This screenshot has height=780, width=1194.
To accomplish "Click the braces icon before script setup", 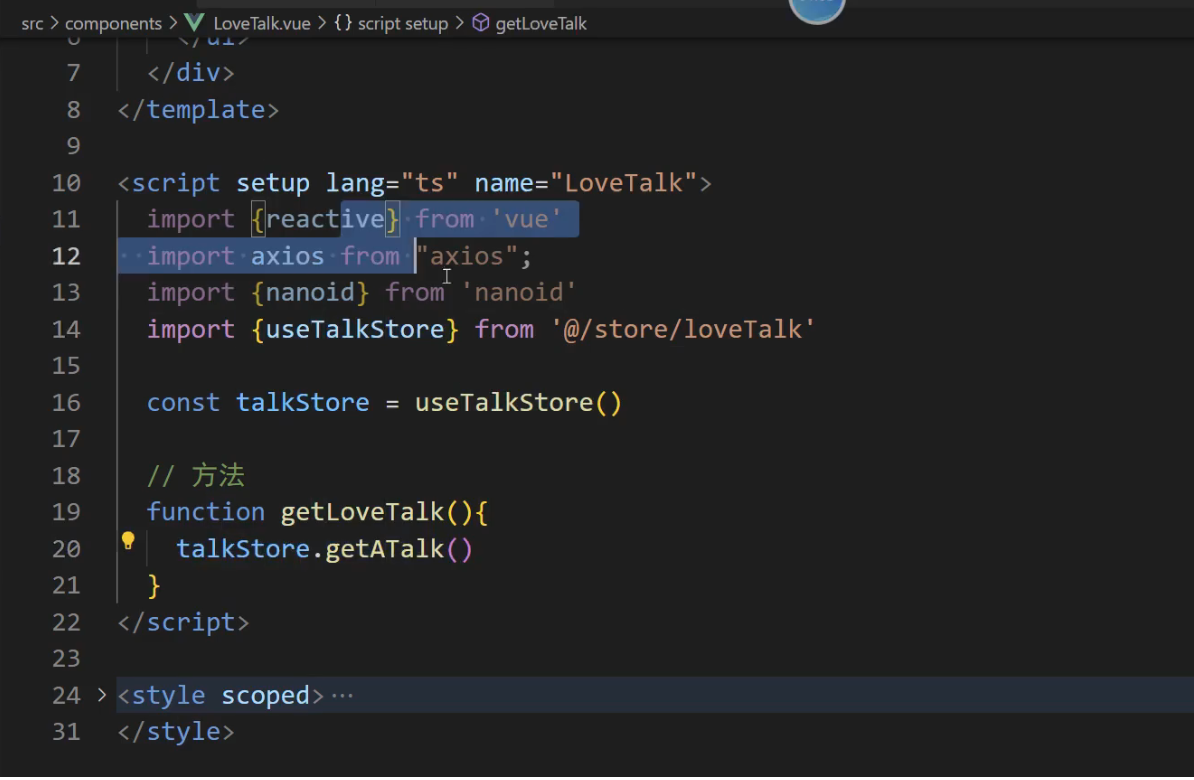I will pos(343,23).
